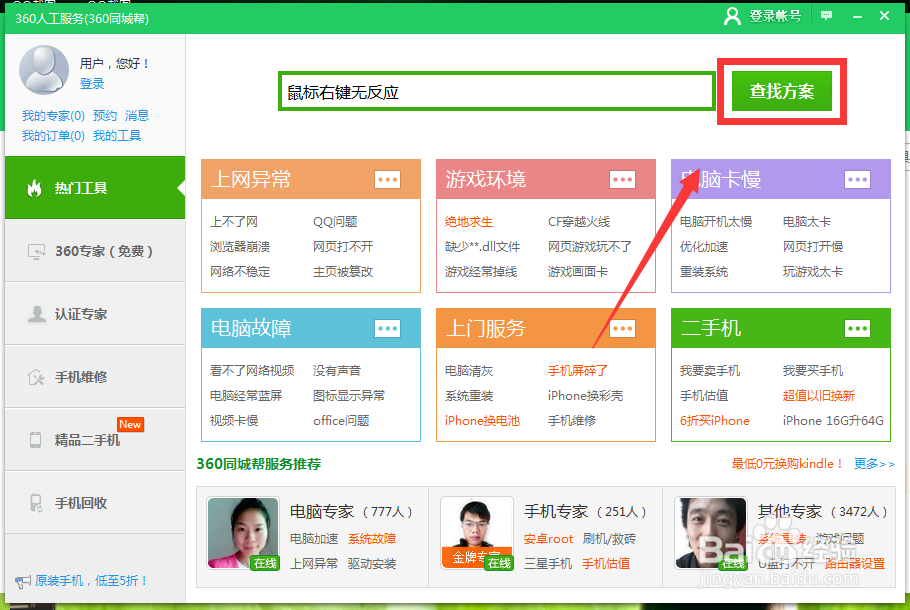Open more options in 上门服务 card
Image resolution: width=910 pixels, height=610 pixels.
(622, 329)
